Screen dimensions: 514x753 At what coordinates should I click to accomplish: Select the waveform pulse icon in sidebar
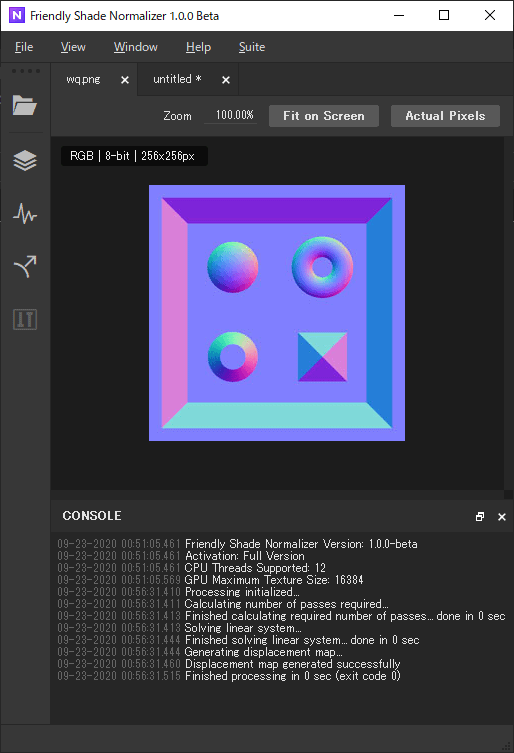coord(25,214)
